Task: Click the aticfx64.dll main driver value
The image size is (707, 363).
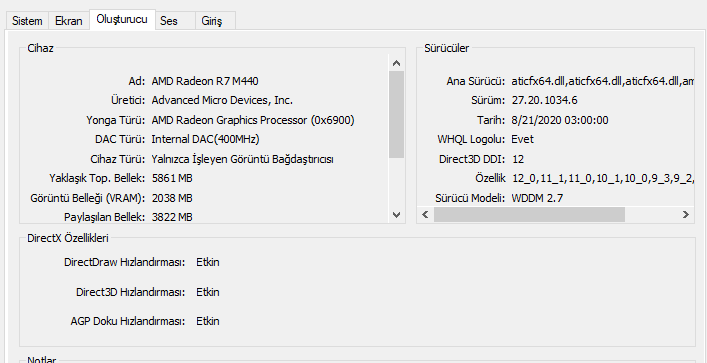Action: click(x=602, y=81)
